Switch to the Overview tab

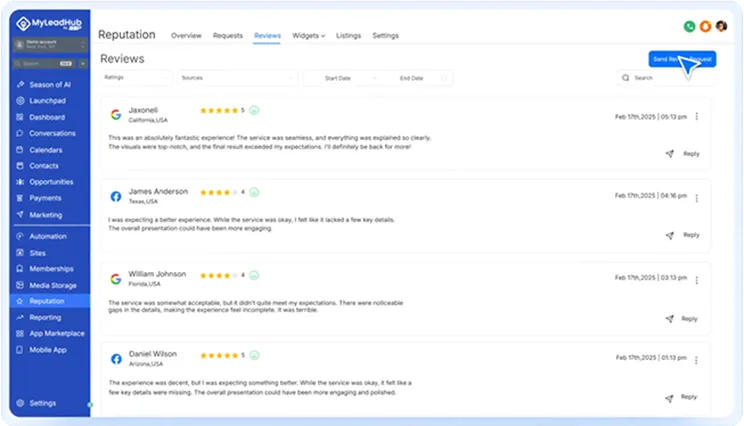(x=186, y=36)
